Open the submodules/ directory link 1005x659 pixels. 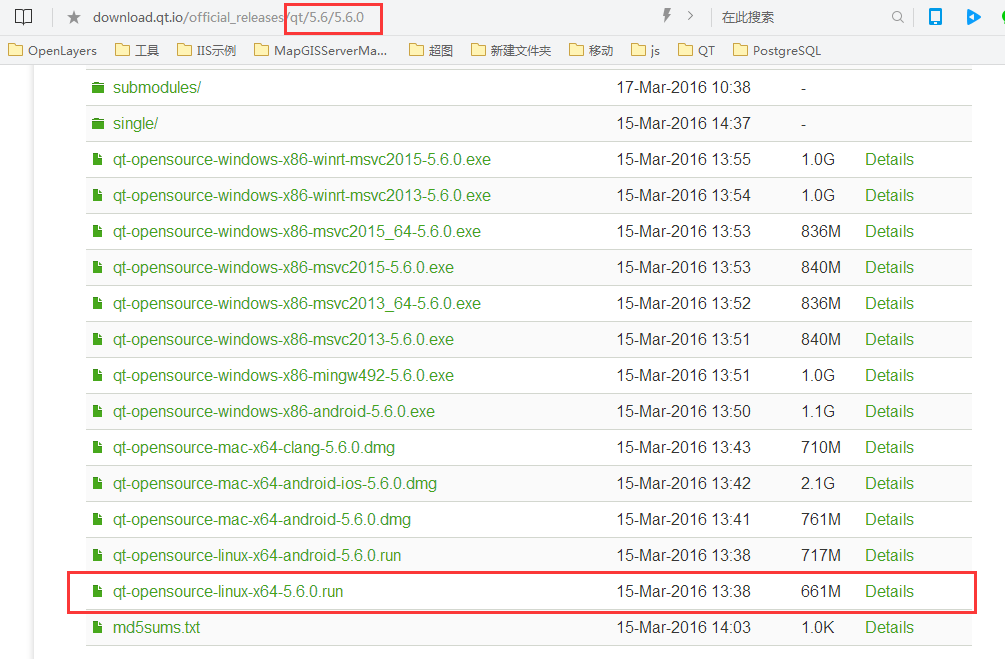[x=157, y=87]
